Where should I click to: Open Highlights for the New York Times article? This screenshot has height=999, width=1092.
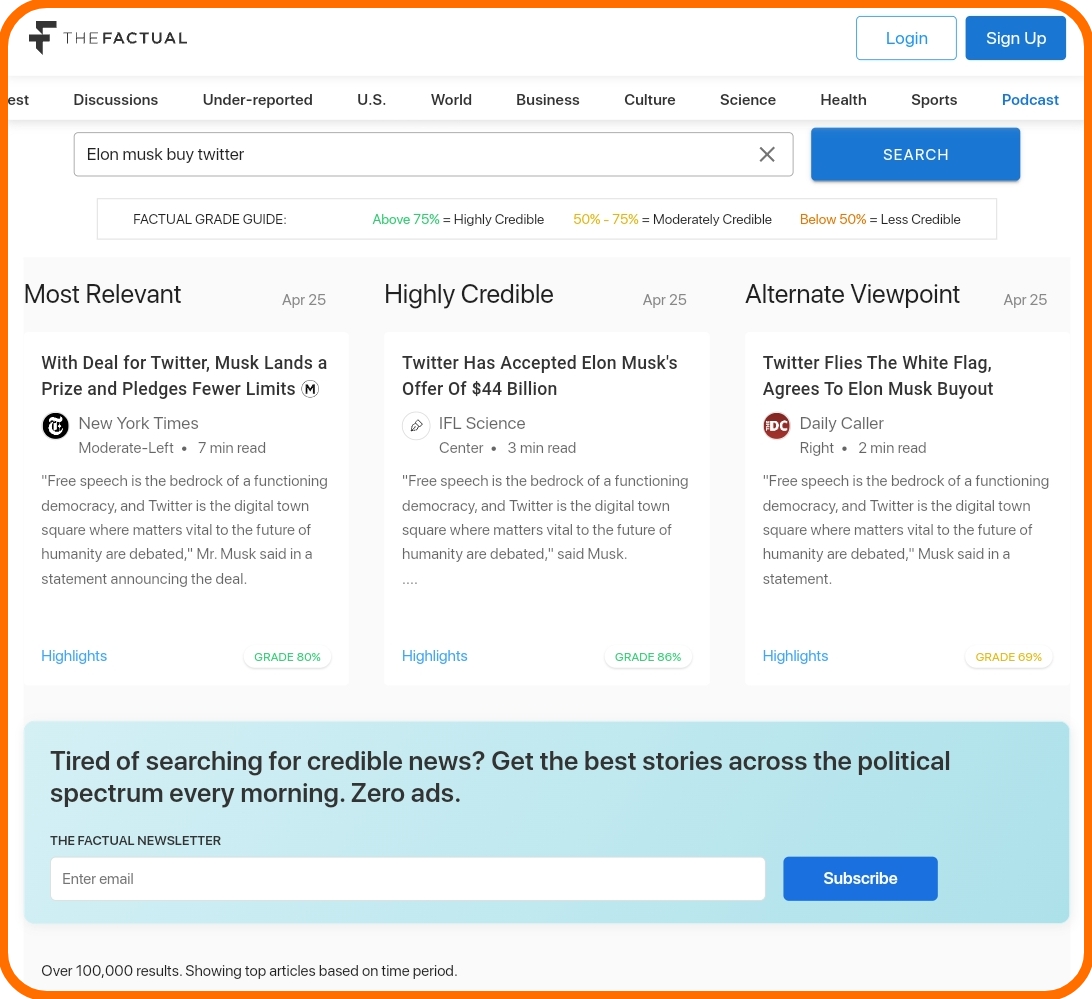74,656
